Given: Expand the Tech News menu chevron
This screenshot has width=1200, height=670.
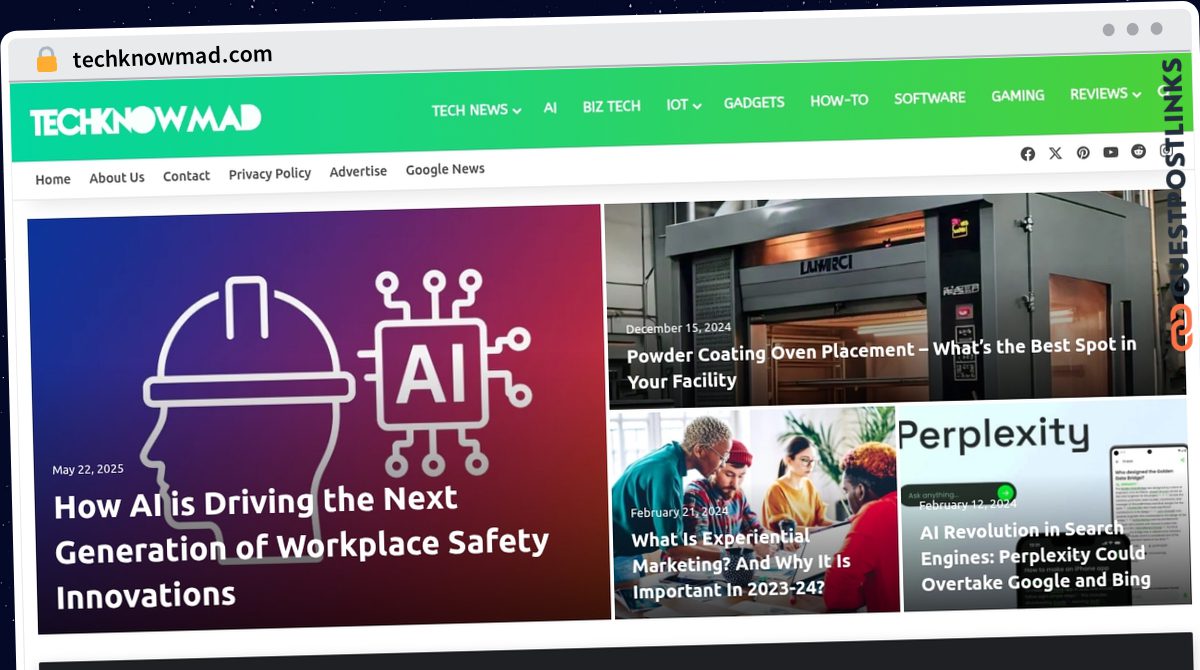Looking at the screenshot, I should [517, 110].
